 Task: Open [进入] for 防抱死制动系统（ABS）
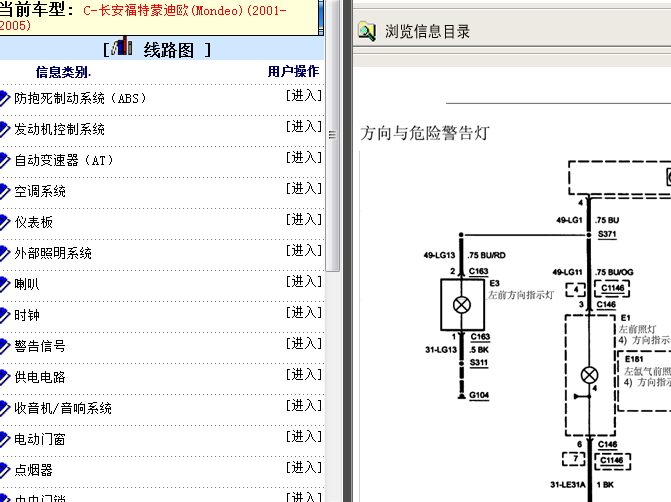304,95
